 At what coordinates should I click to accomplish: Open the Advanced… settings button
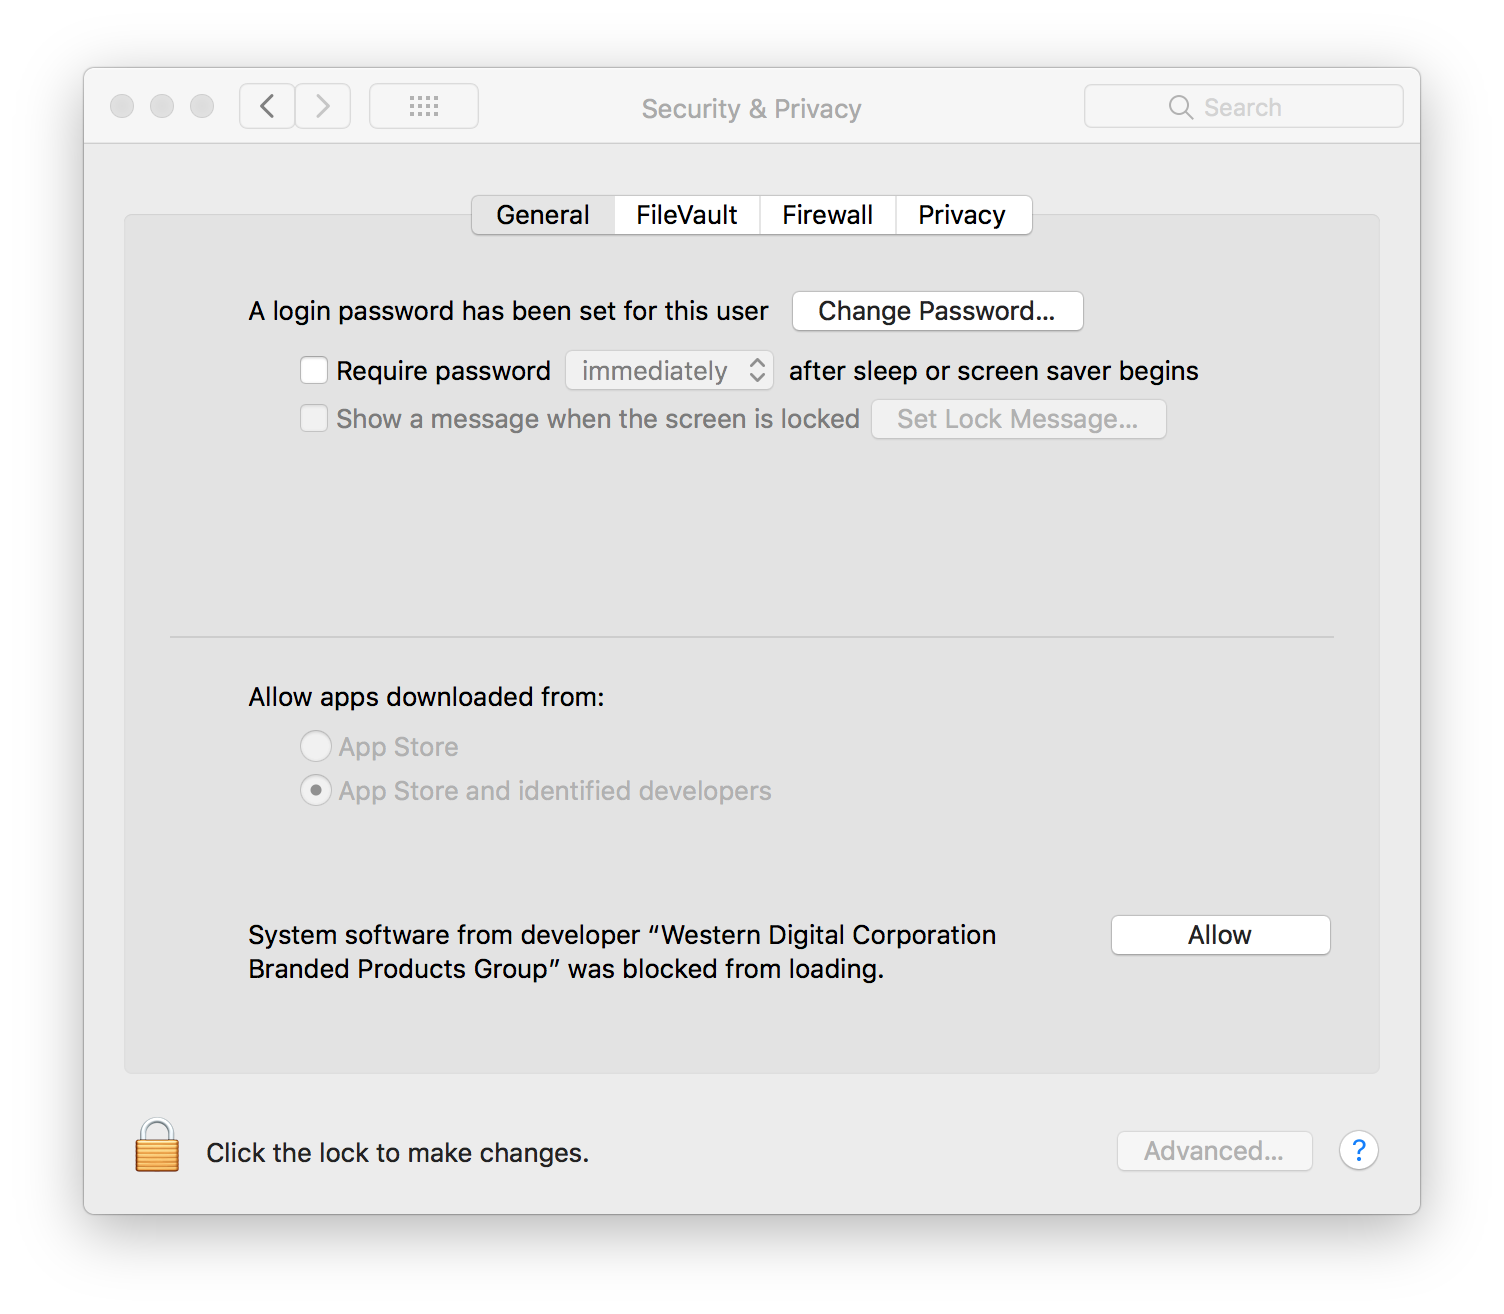(1214, 1151)
